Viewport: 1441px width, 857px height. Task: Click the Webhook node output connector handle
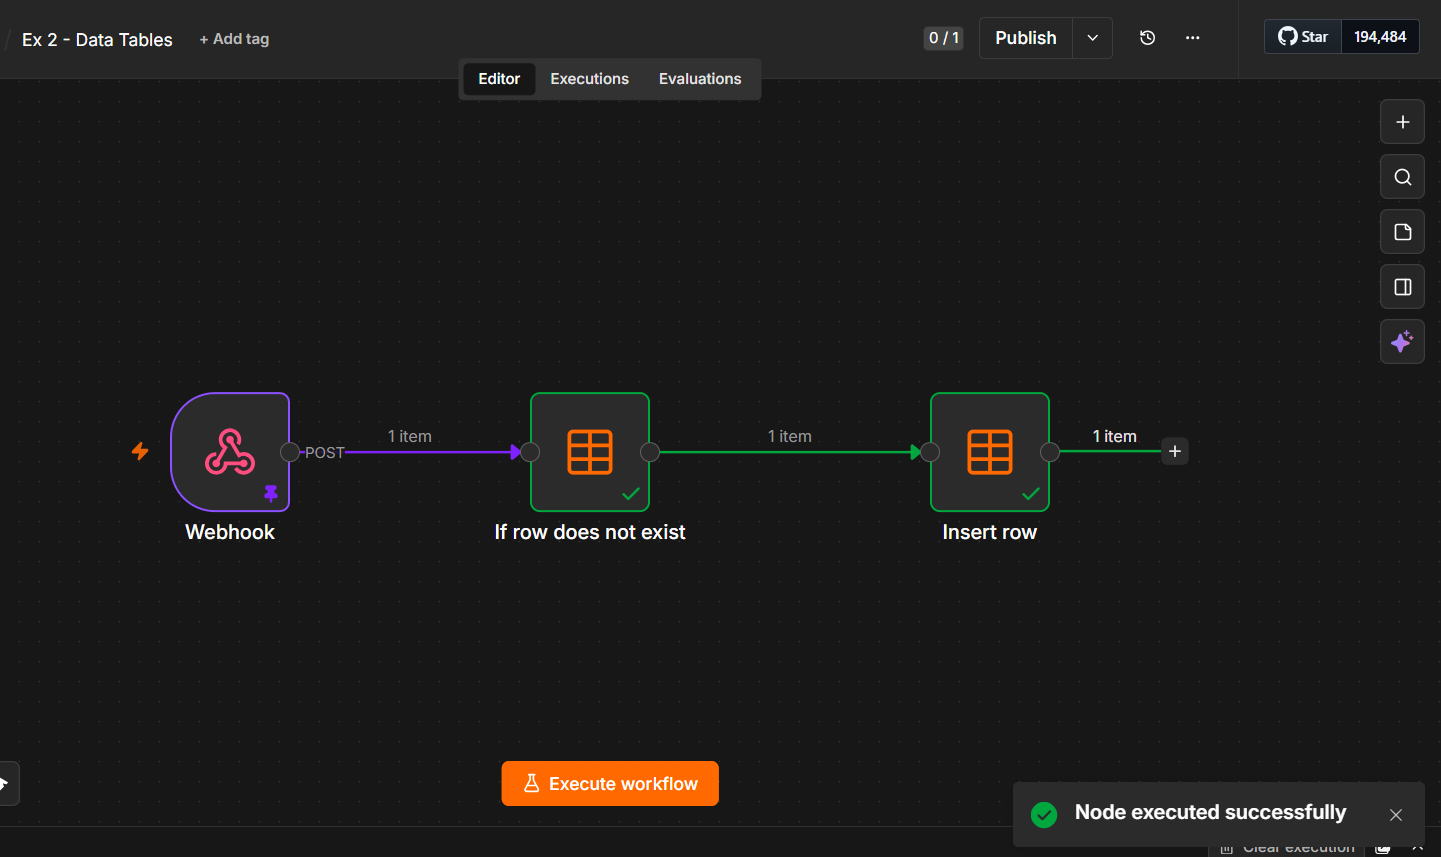click(290, 452)
